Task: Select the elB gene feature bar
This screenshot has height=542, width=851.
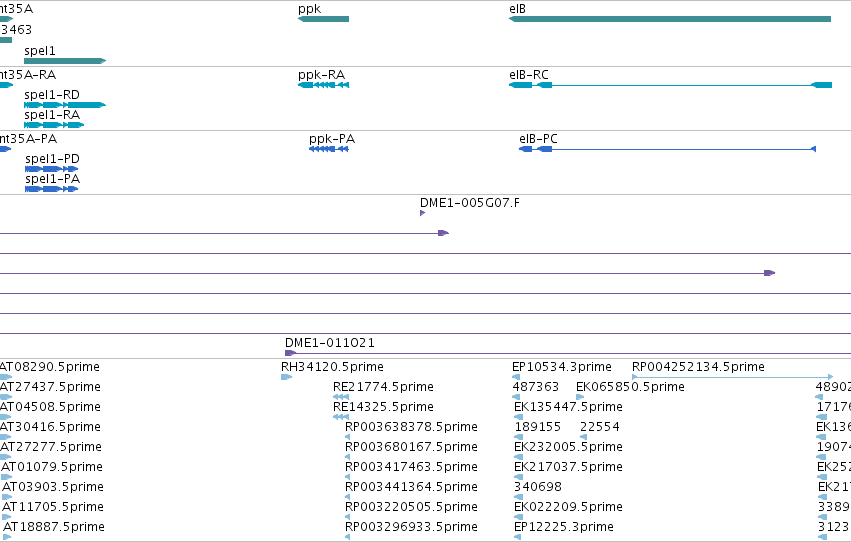Action: [670, 19]
